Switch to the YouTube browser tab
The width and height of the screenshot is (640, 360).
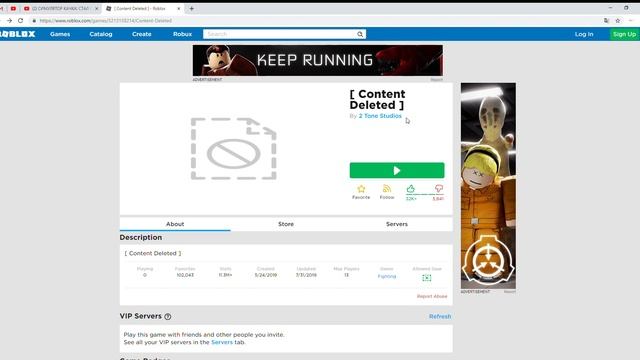click(x=61, y=8)
